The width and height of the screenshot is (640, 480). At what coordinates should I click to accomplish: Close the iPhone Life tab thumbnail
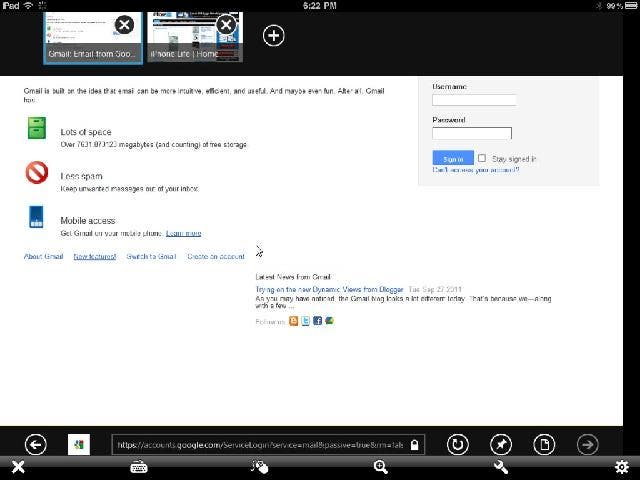point(226,25)
